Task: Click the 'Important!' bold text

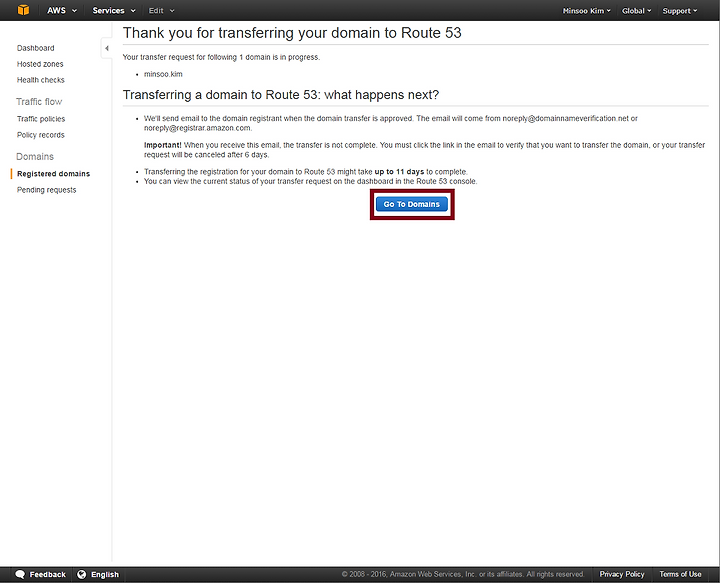Action: pos(163,145)
